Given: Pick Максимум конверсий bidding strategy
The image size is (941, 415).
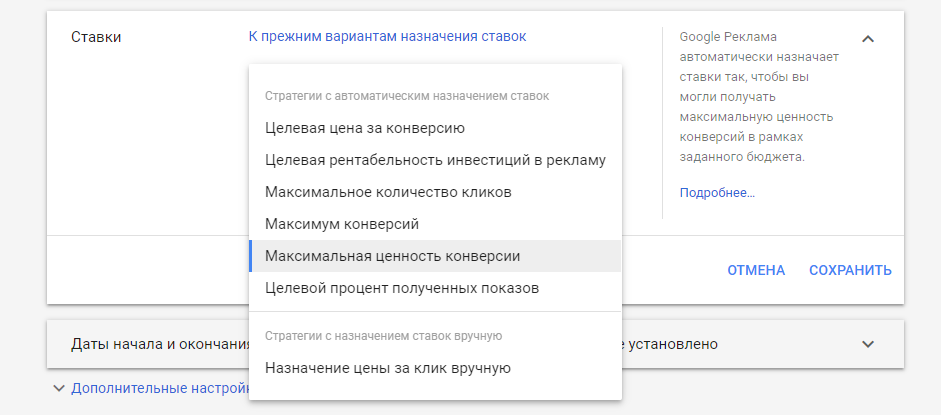Looking at the screenshot, I should point(341,224).
